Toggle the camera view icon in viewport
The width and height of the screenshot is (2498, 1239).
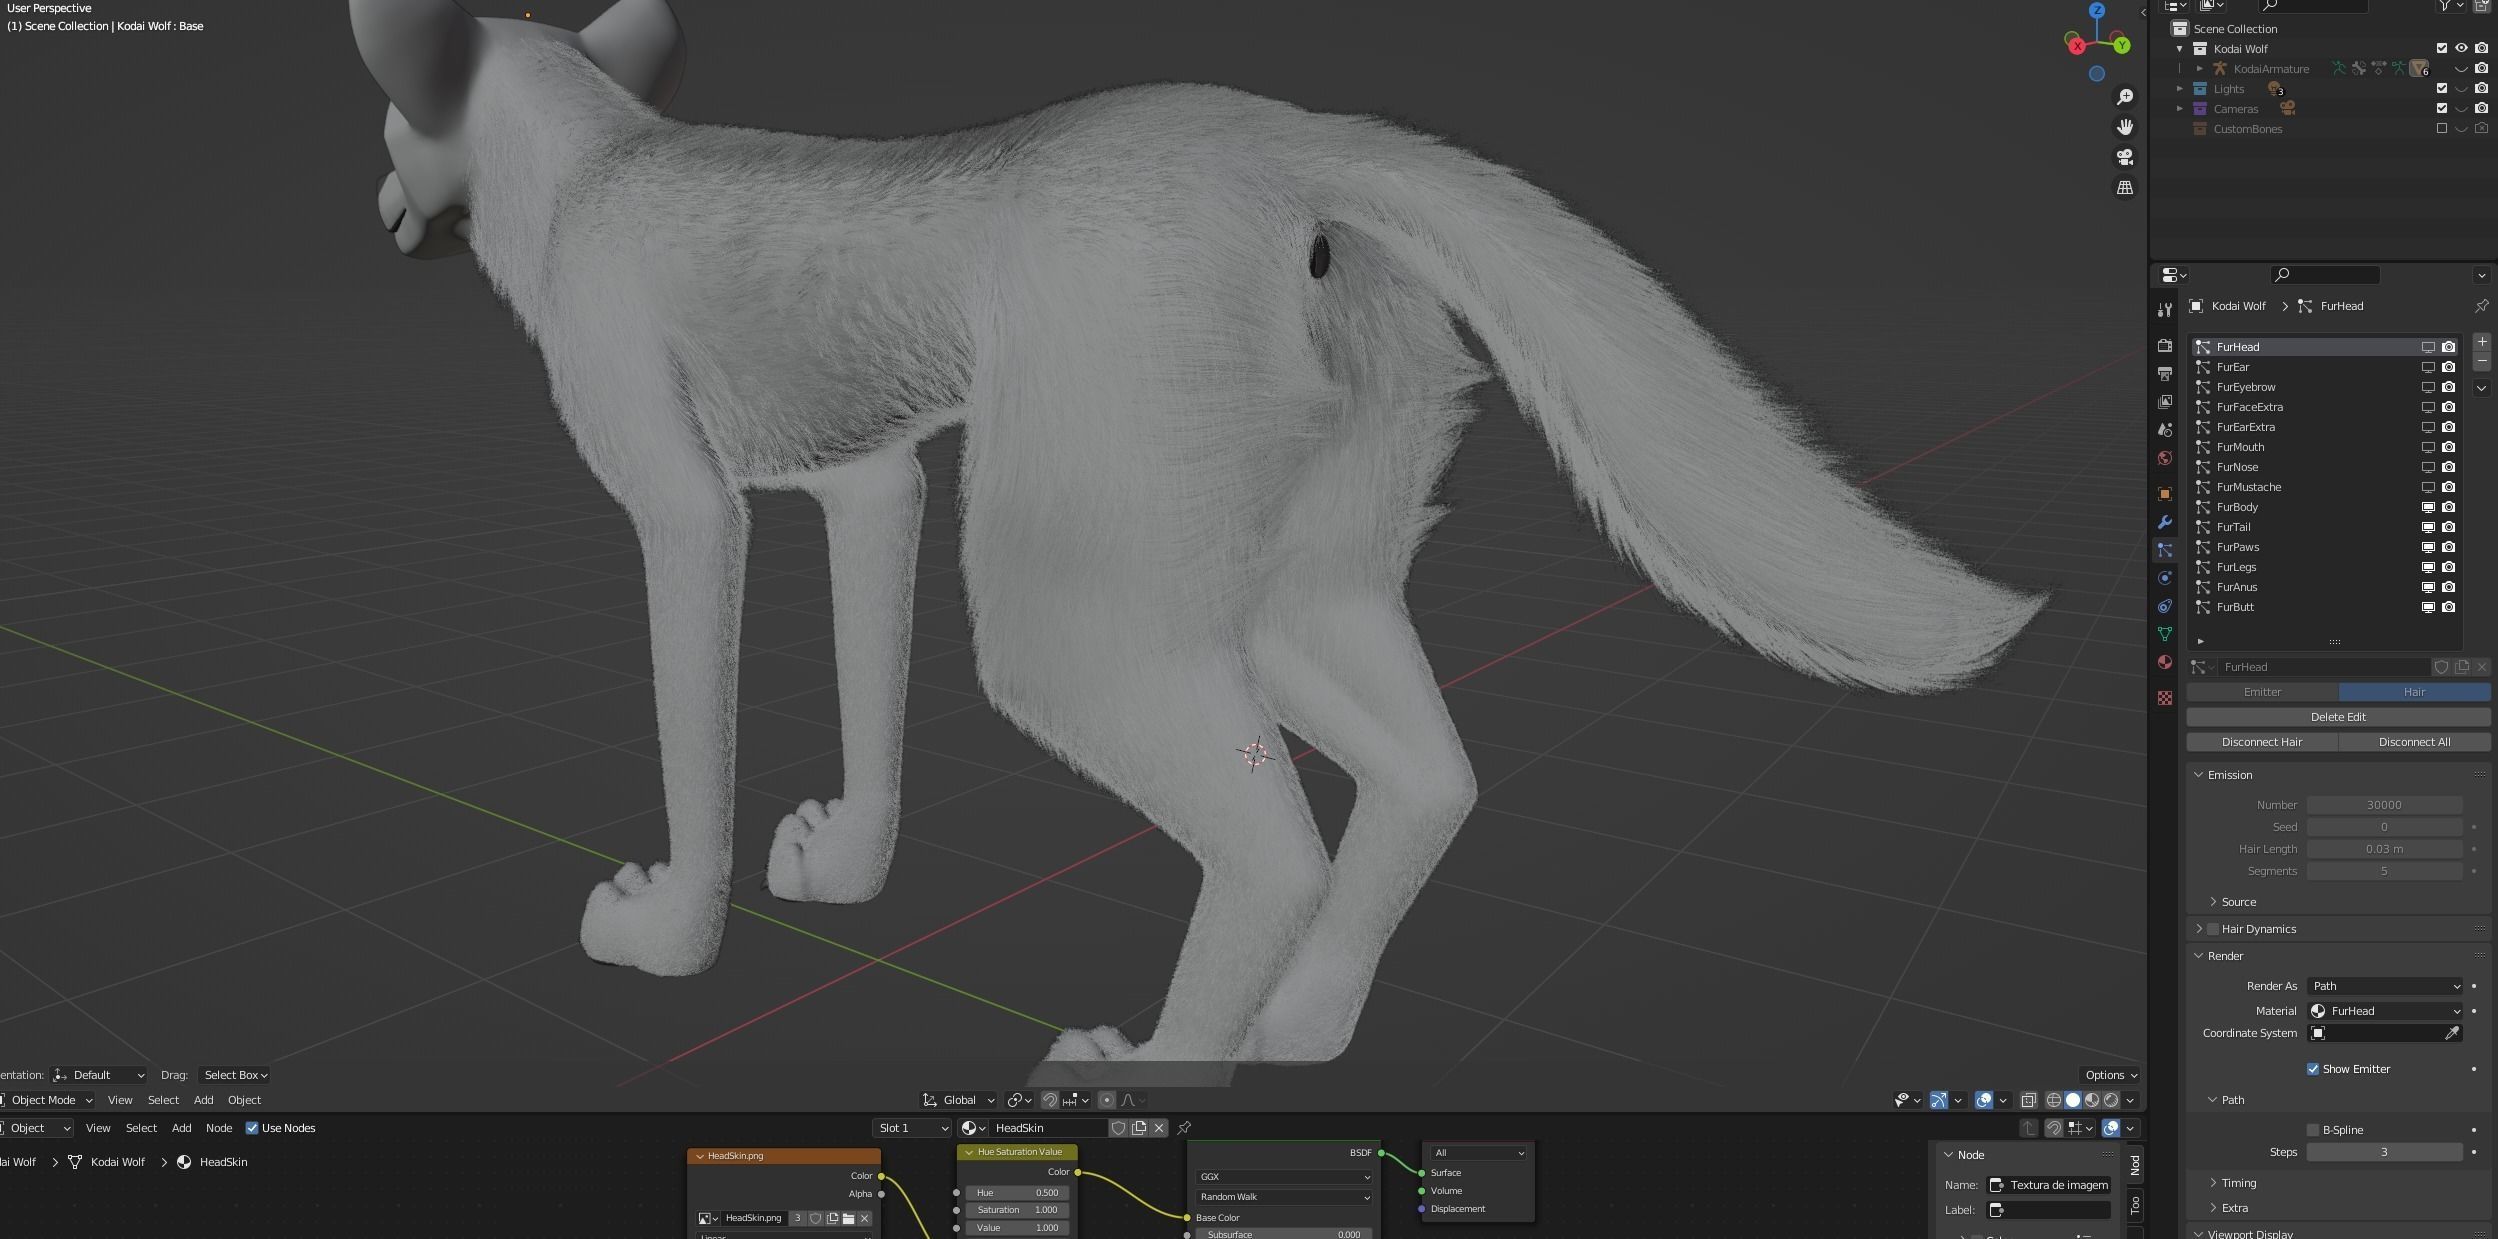tap(2125, 157)
